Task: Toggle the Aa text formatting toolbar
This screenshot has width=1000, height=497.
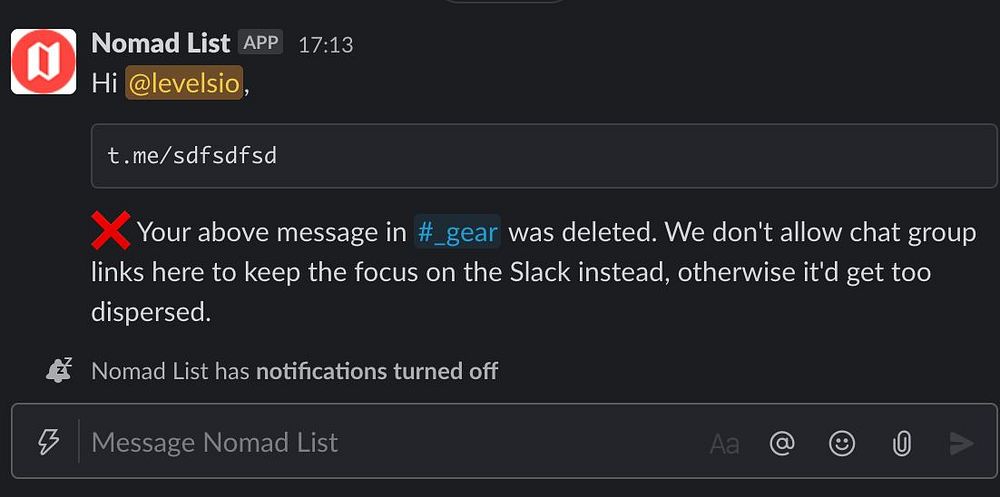Action: point(724,443)
